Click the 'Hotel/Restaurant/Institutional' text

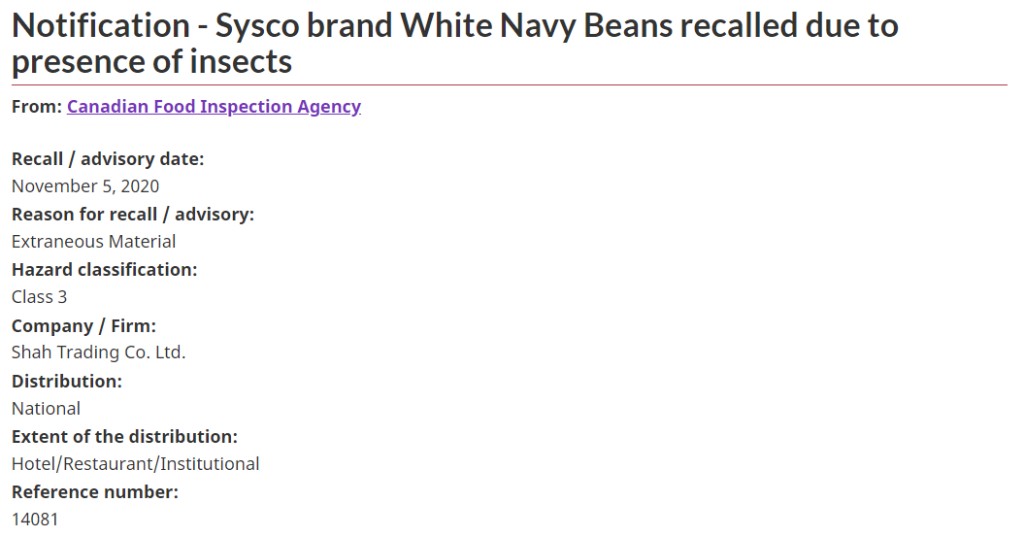click(135, 464)
